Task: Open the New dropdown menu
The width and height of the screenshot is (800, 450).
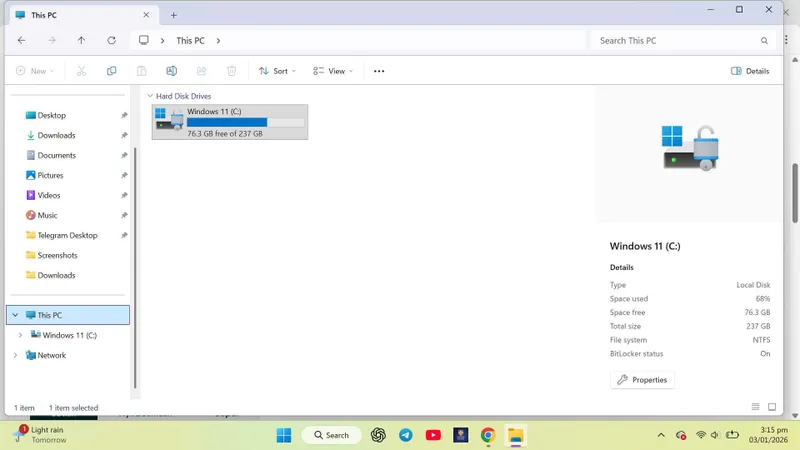Action: click(35, 71)
